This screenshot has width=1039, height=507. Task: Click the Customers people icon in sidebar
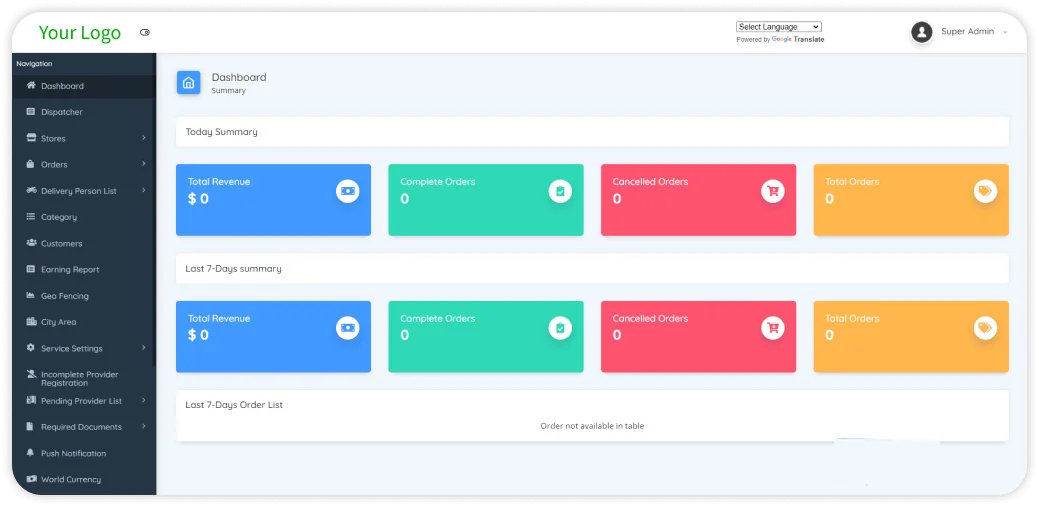point(30,243)
